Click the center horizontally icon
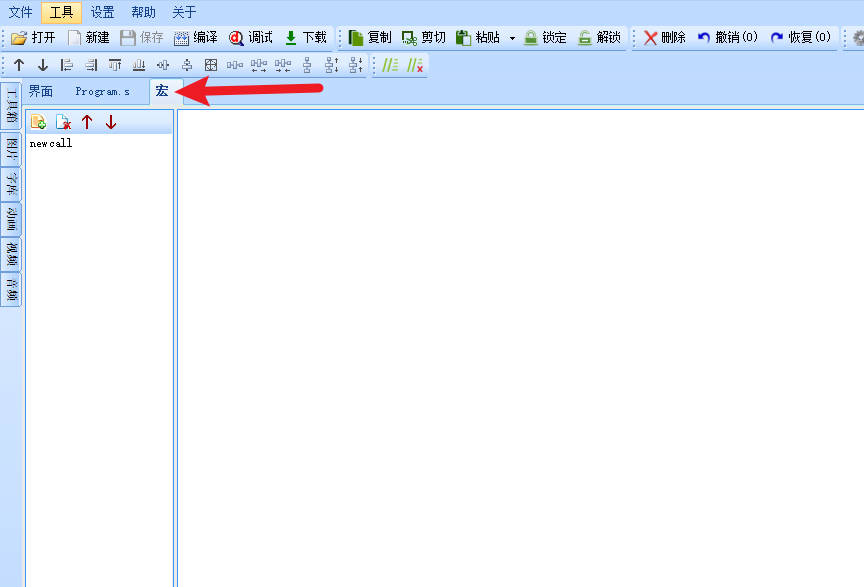This screenshot has width=864, height=587. [163, 65]
